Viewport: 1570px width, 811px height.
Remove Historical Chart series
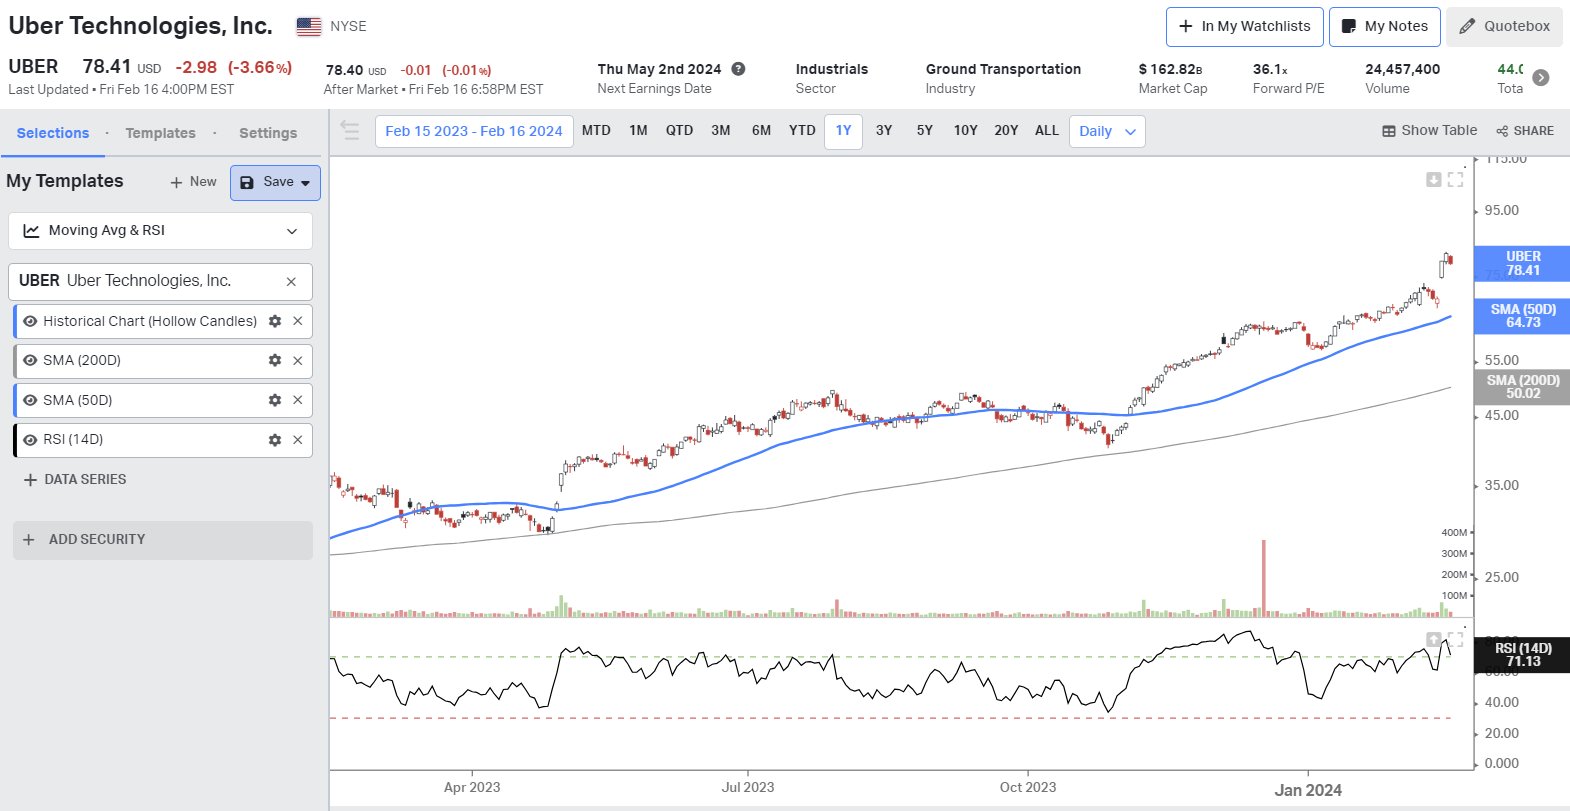[297, 321]
